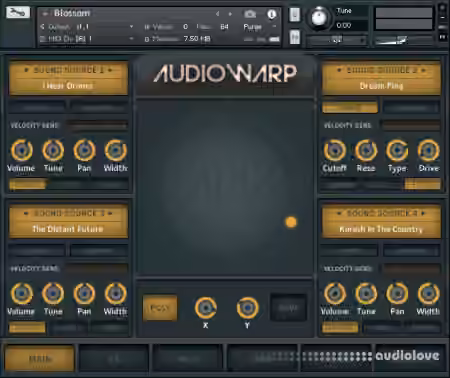Screen dimensions: 450x378
Task: Select next sound for Sound Source 3
Action: coord(110,213)
